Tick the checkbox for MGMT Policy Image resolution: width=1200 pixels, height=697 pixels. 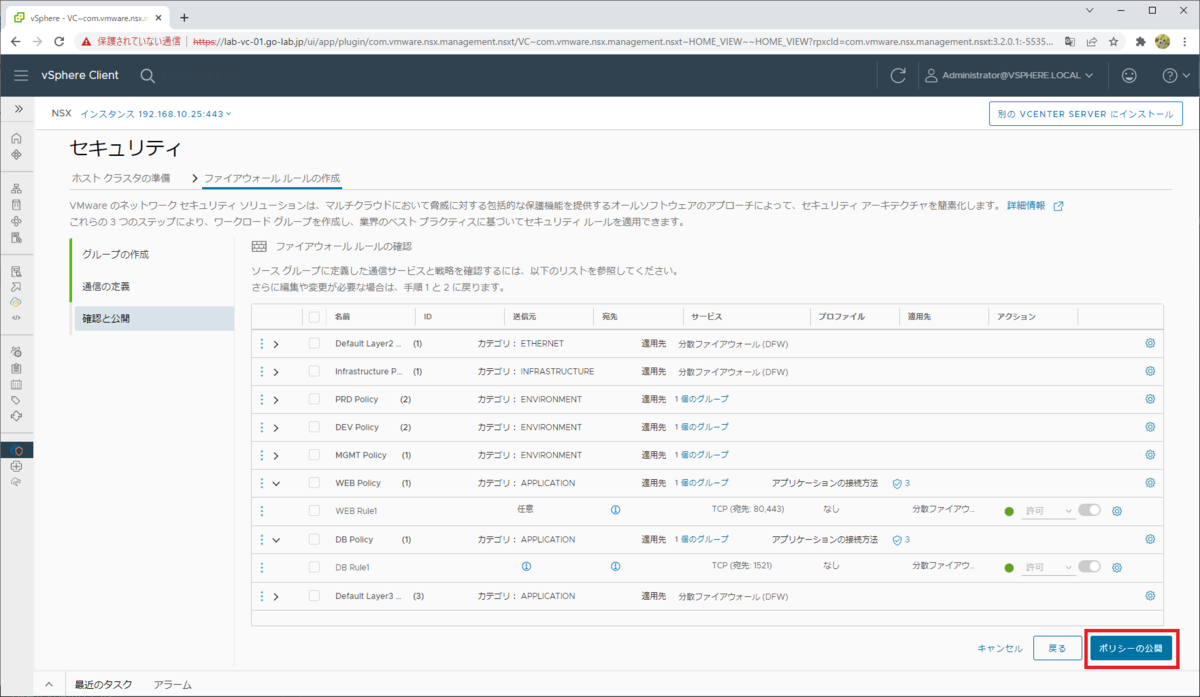315,455
